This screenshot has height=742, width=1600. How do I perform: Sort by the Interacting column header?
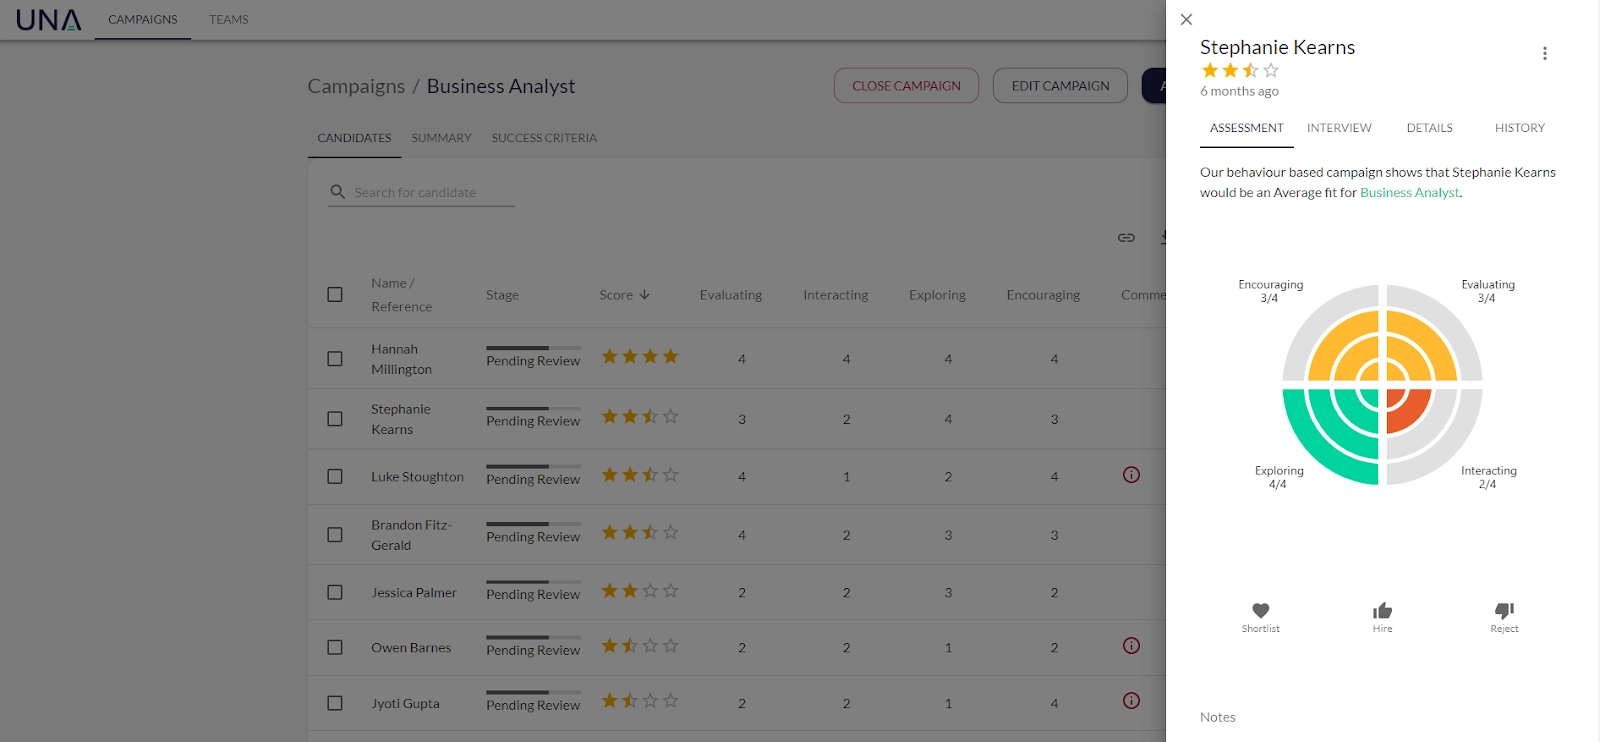pos(835,295)
